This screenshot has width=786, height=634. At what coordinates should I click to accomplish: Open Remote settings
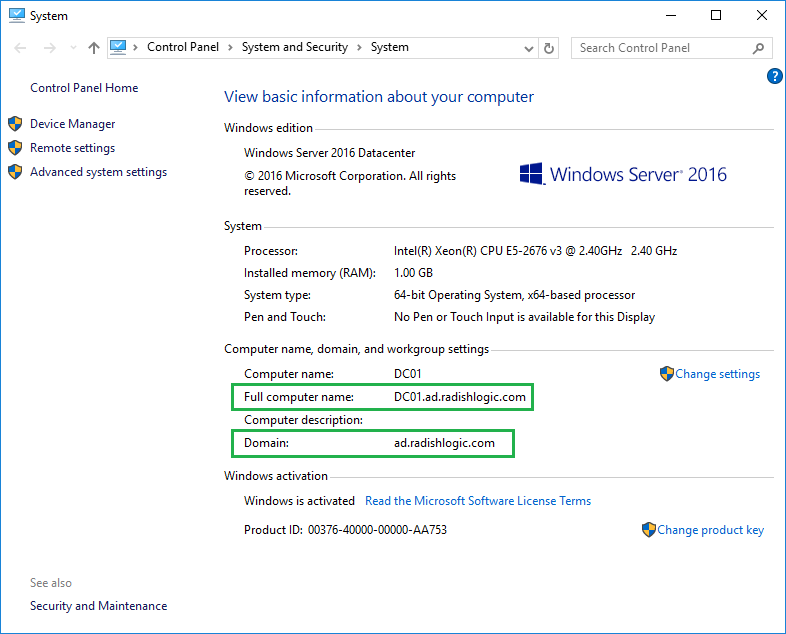coord(72,148)
